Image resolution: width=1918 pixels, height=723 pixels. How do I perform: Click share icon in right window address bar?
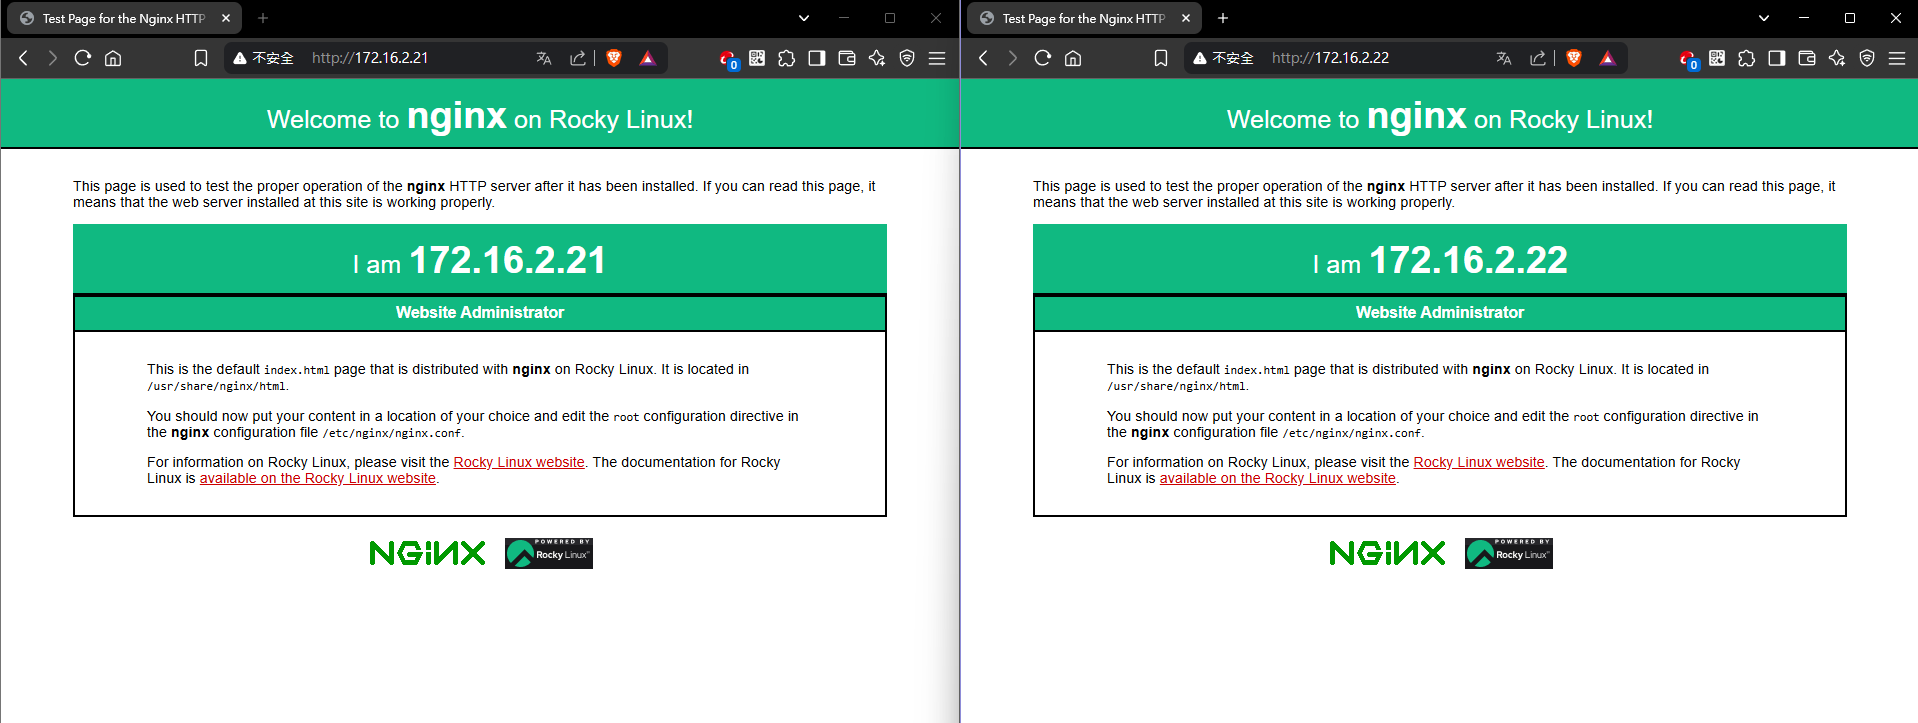(1538, 58)
